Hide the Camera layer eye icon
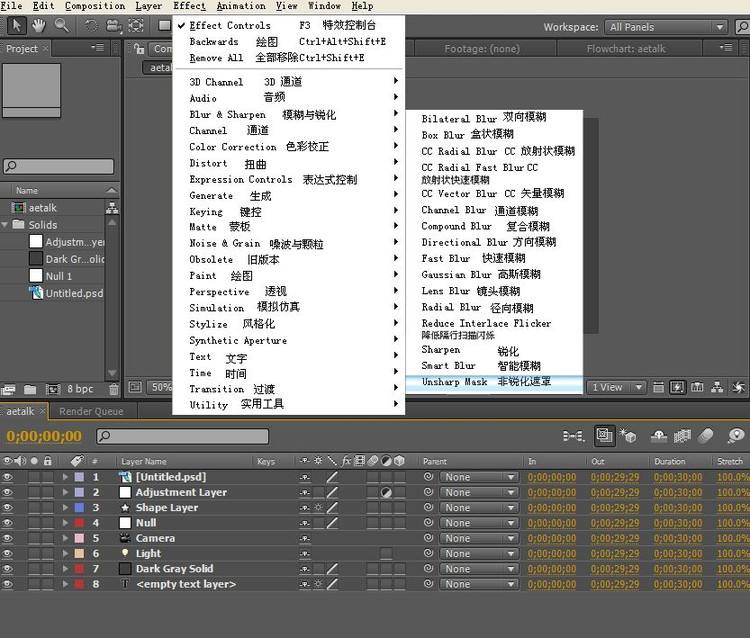Image resolution: width=750 pixels, height=638 pixels. (8, 538)
